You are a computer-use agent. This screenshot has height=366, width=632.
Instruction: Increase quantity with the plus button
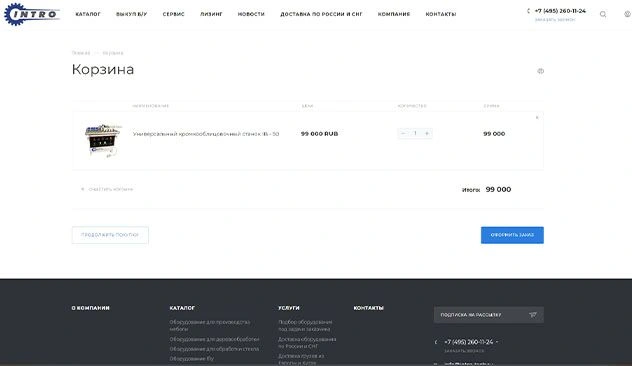427,133
